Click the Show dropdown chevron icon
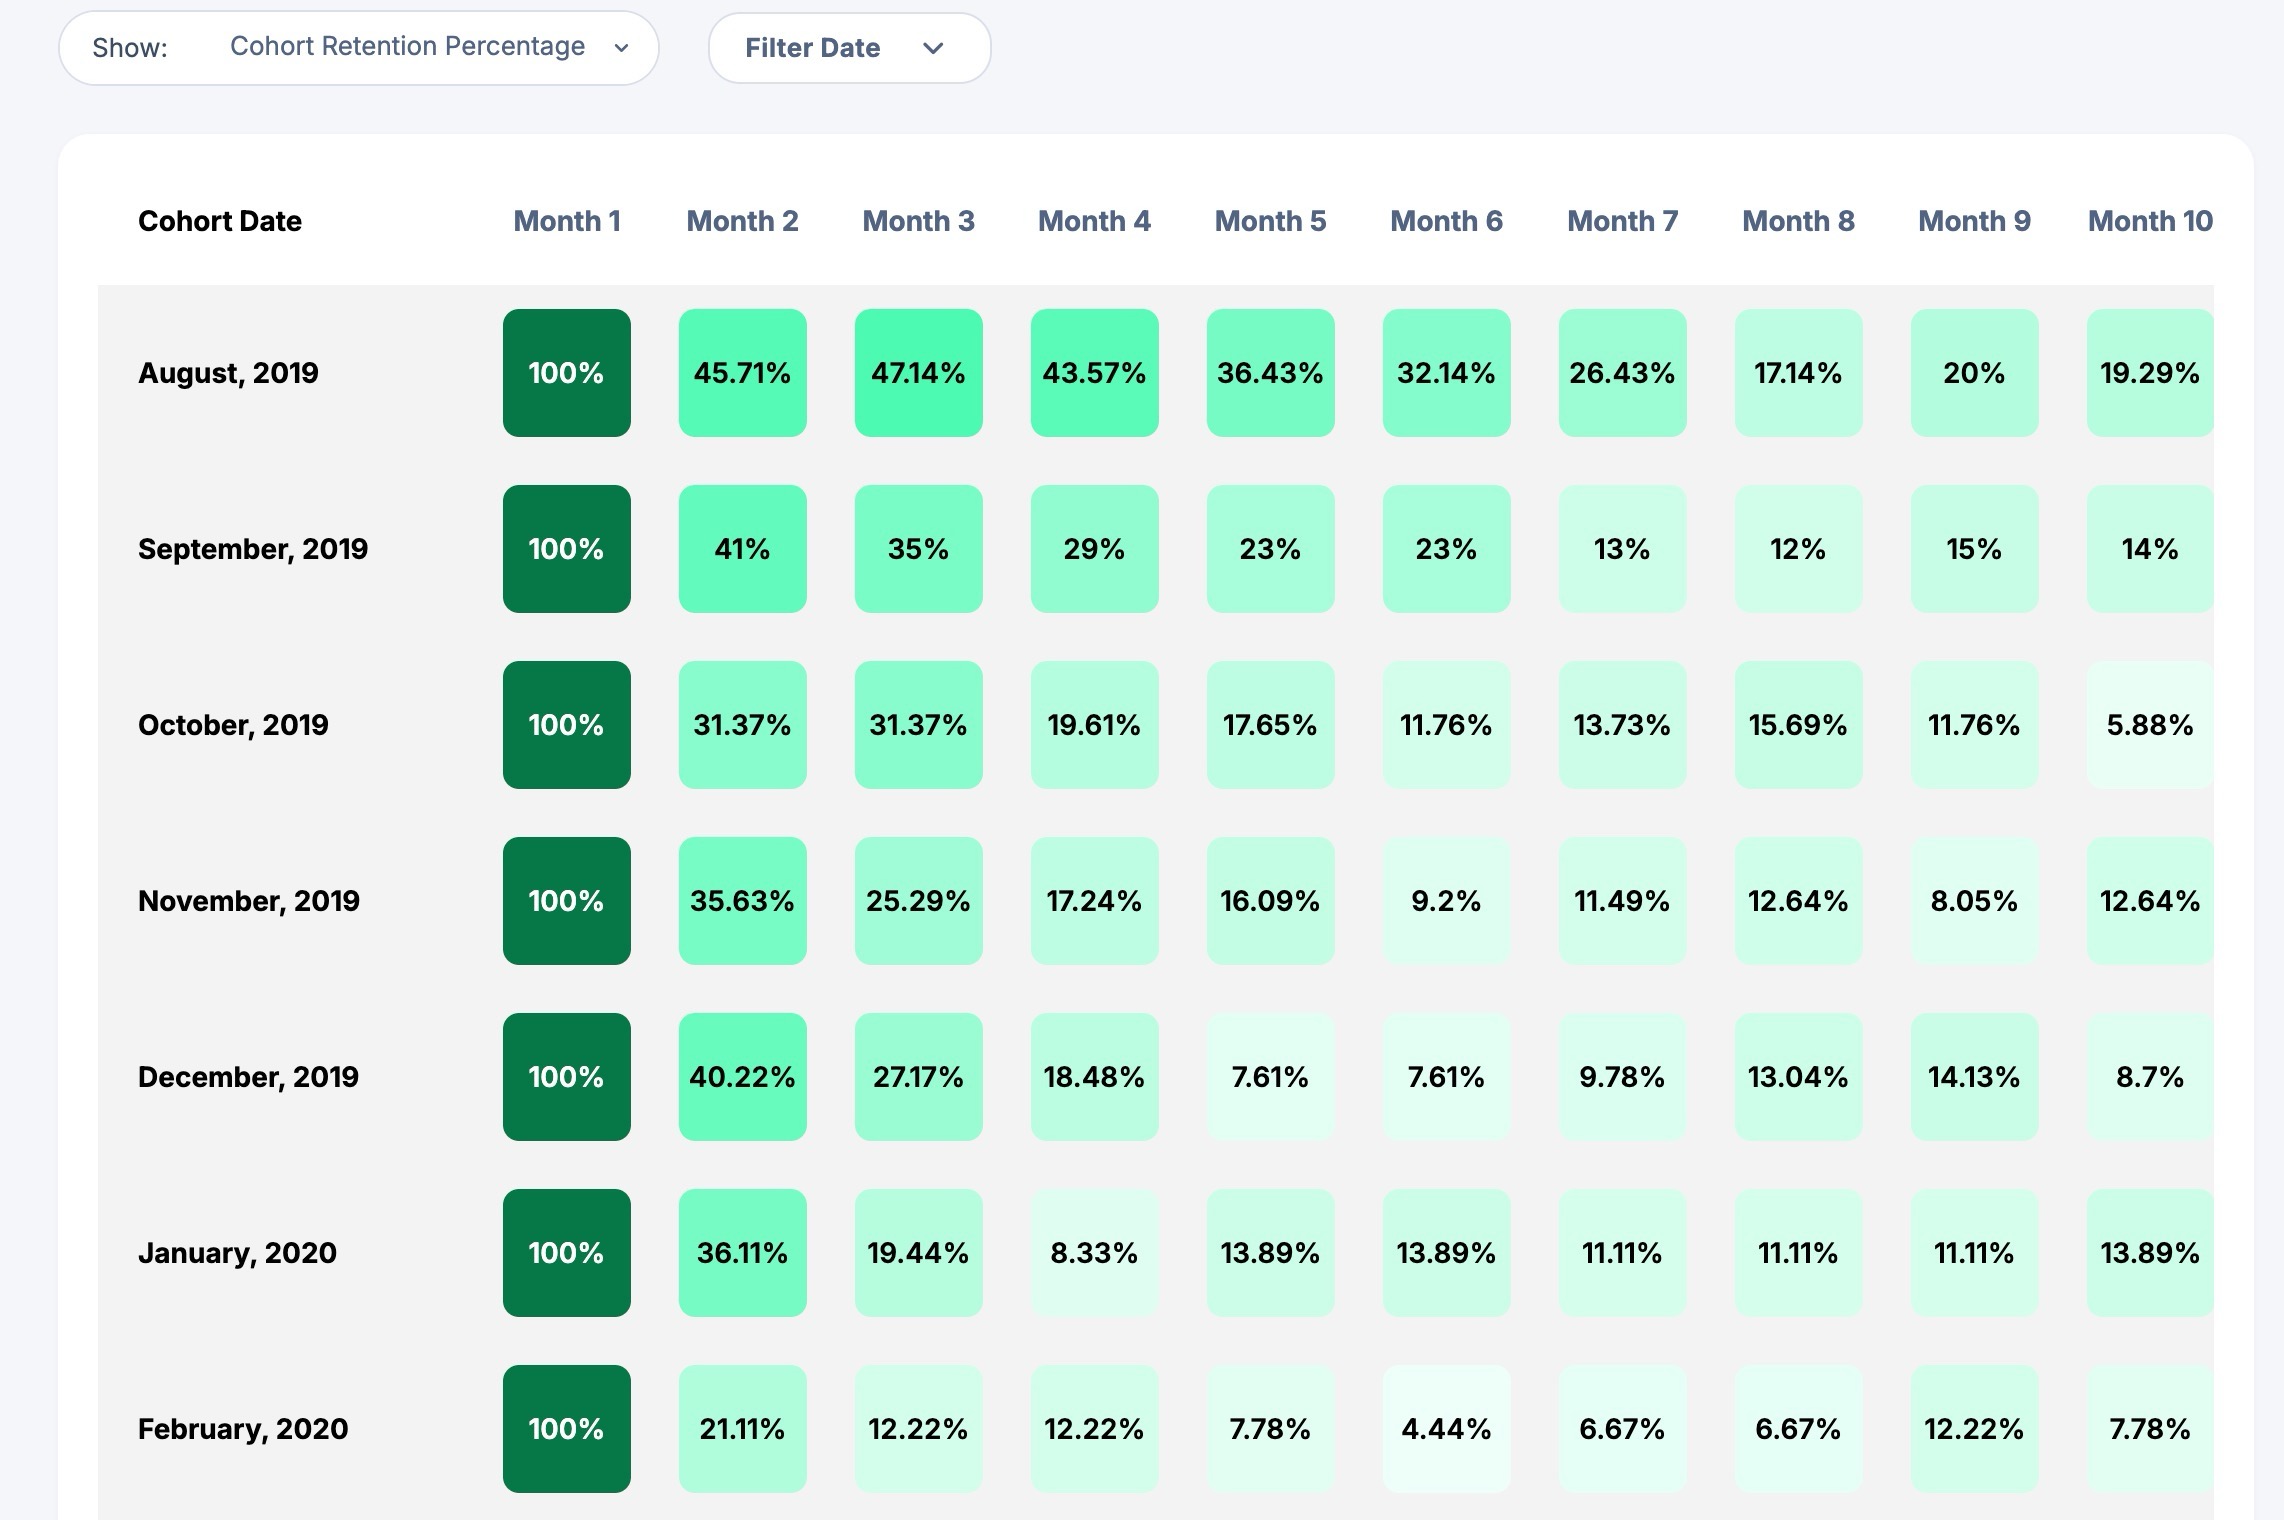This screenshot has height=1520, width=2284. tap(621, 48)
